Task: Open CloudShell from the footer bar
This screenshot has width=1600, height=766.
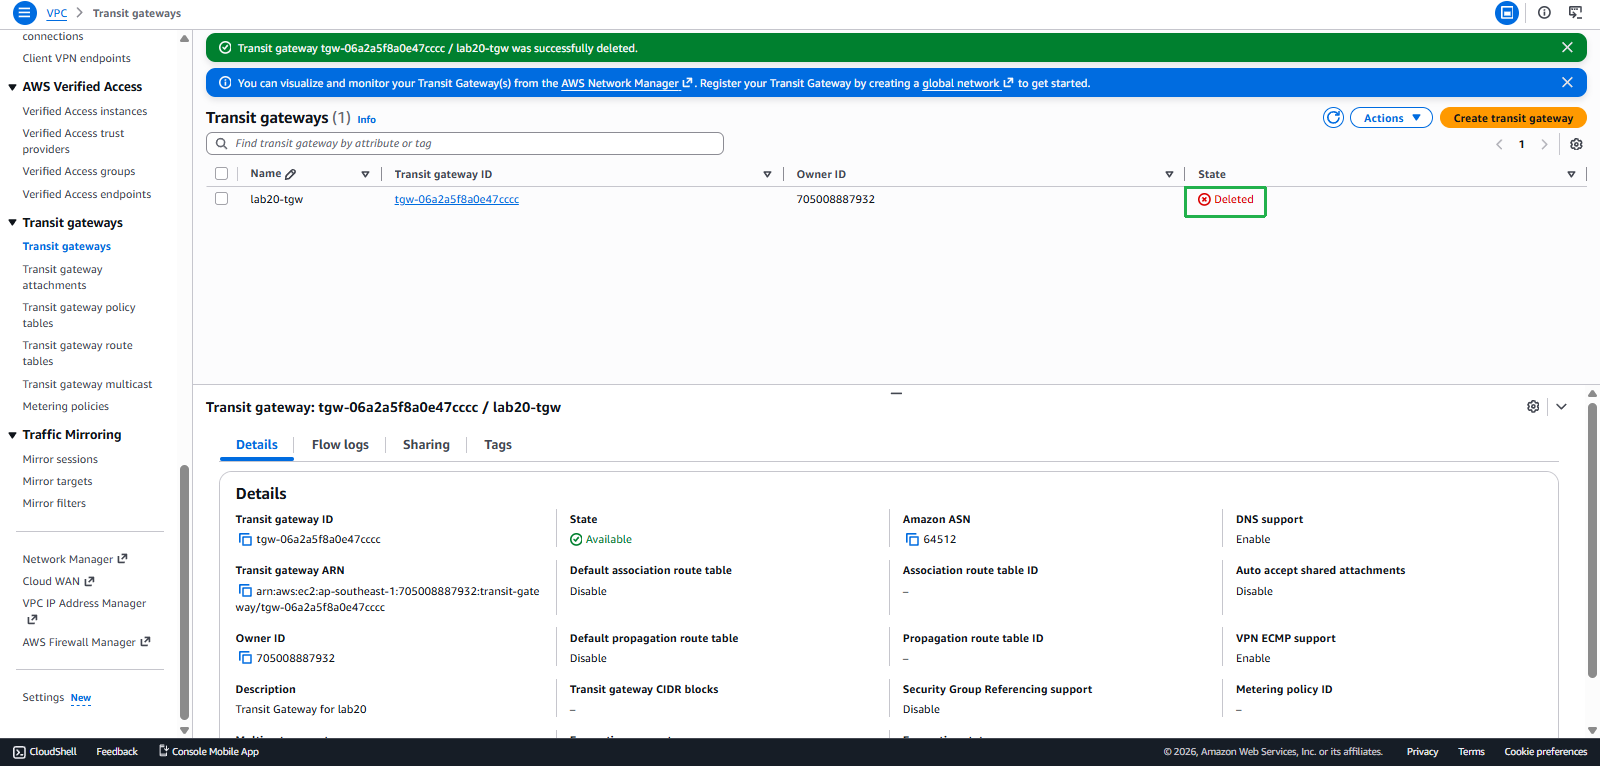Action: coord(45,752)
